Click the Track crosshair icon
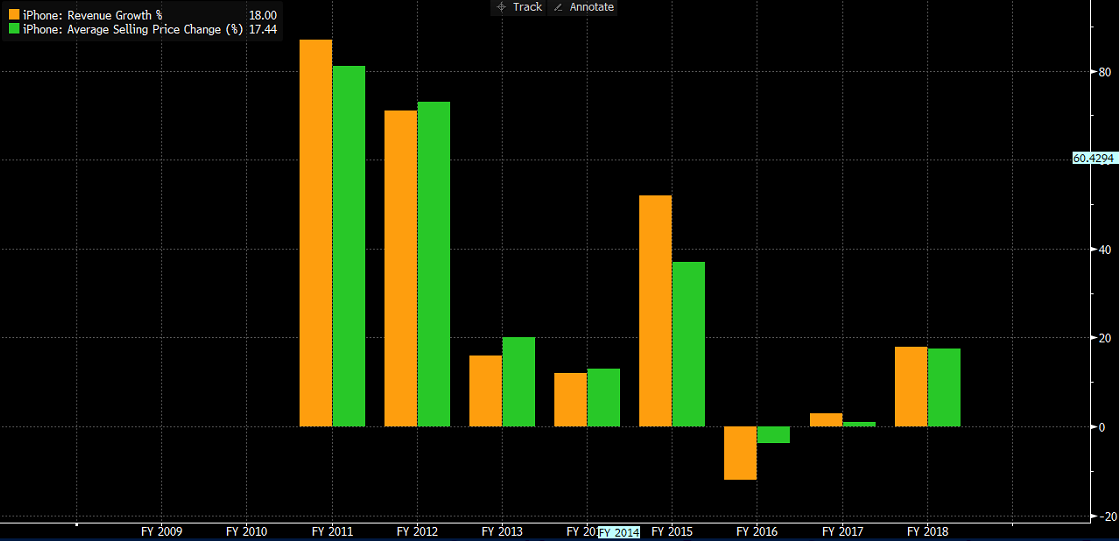Image resolution: width=1120 pixels, height=541 pixels. tap(500, 7)
